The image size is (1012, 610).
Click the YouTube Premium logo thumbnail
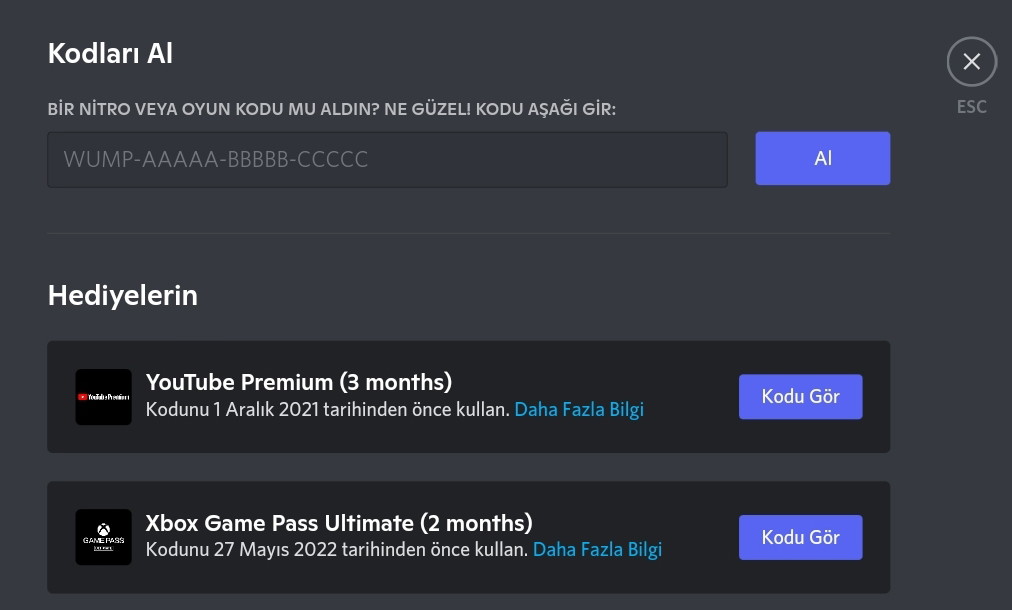103,397
